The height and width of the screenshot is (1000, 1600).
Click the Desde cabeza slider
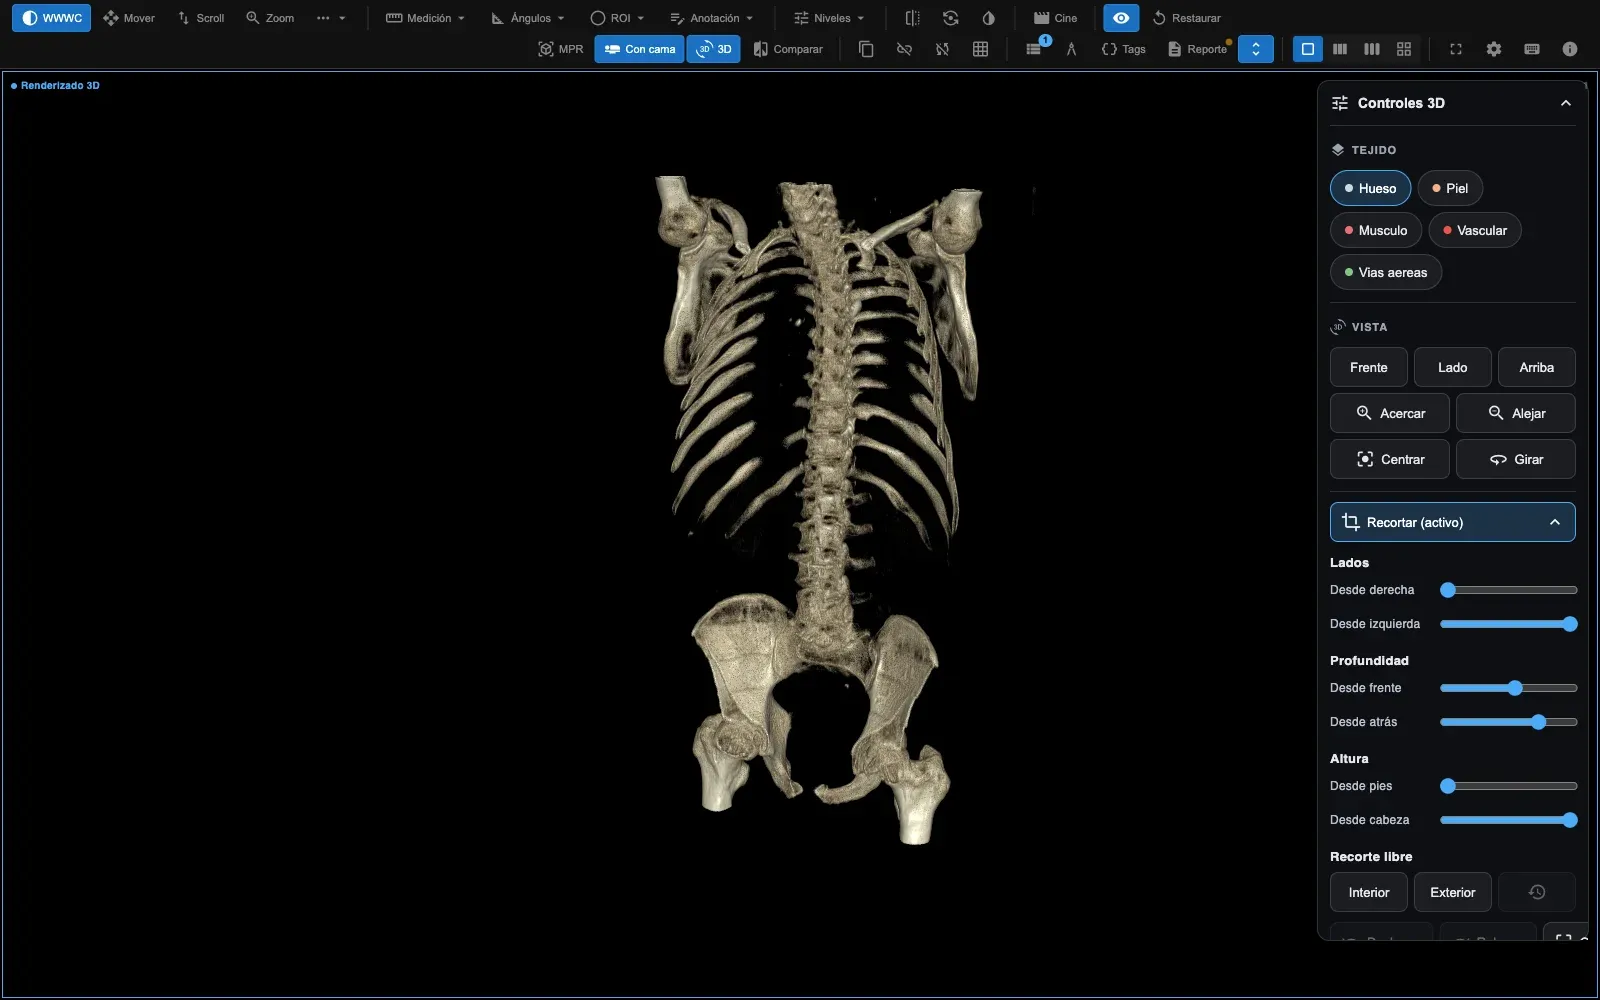click(x=1509, y=820)
